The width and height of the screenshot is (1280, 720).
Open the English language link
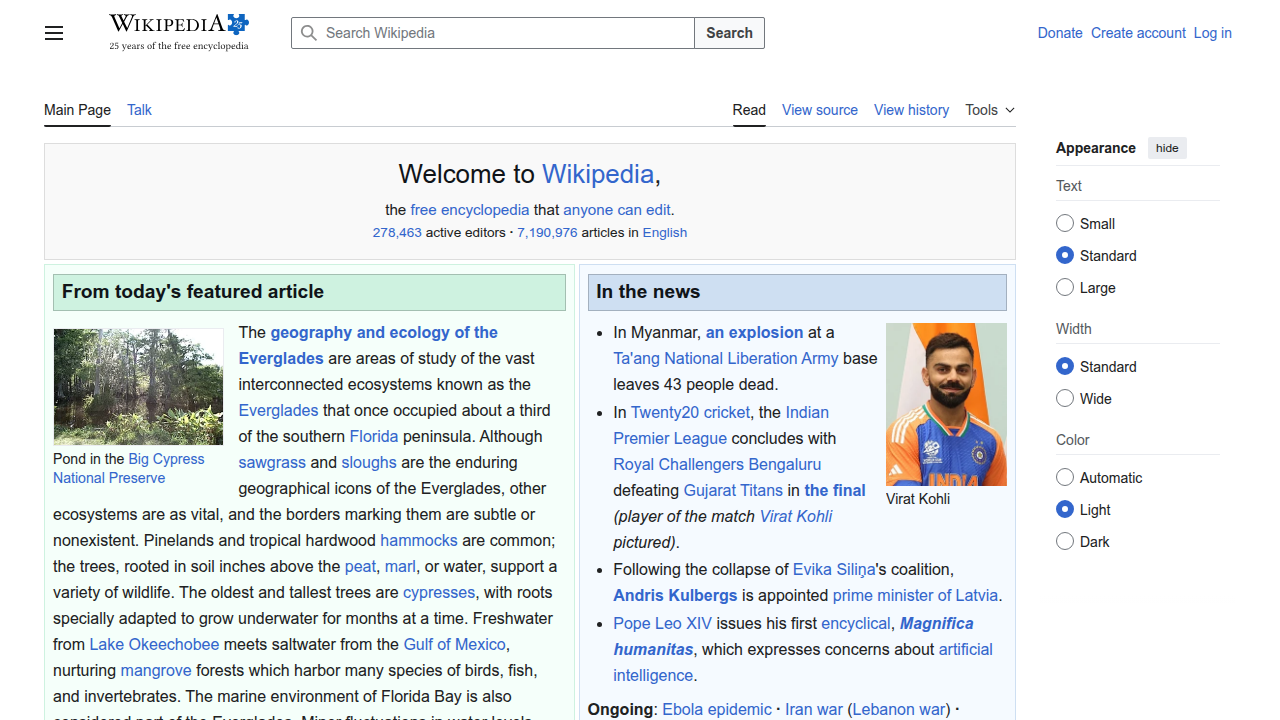665,232
